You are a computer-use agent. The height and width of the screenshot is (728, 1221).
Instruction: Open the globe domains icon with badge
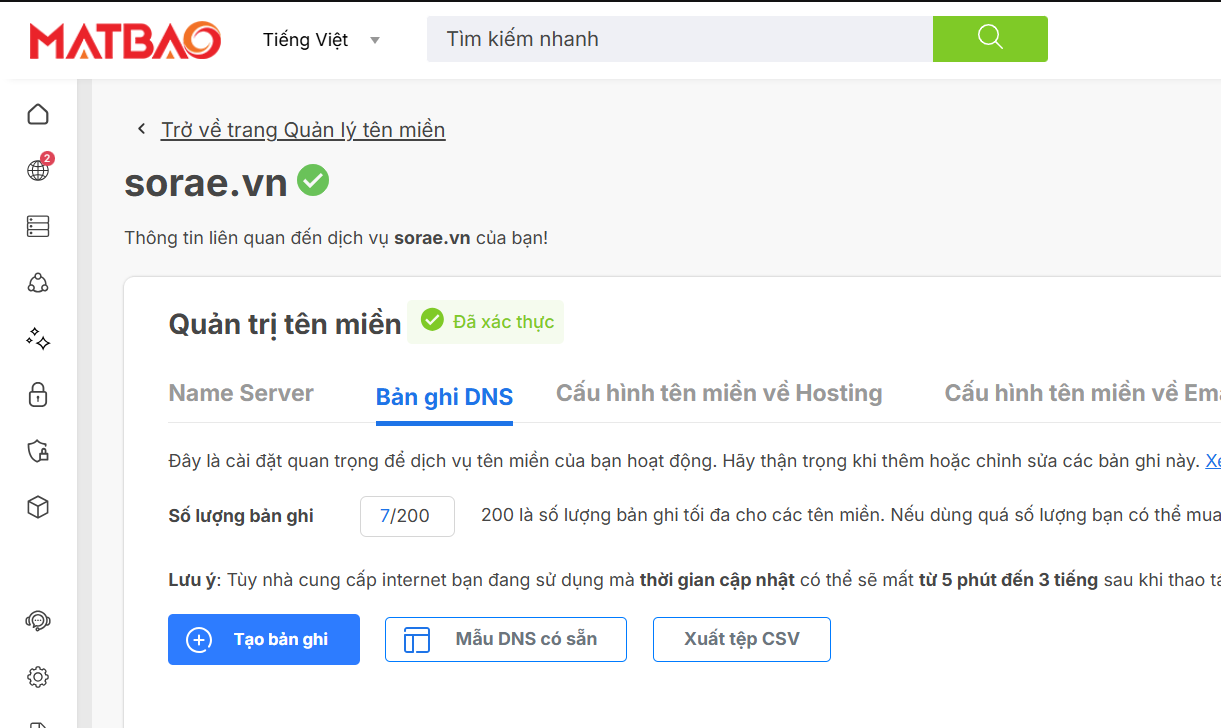39,168
